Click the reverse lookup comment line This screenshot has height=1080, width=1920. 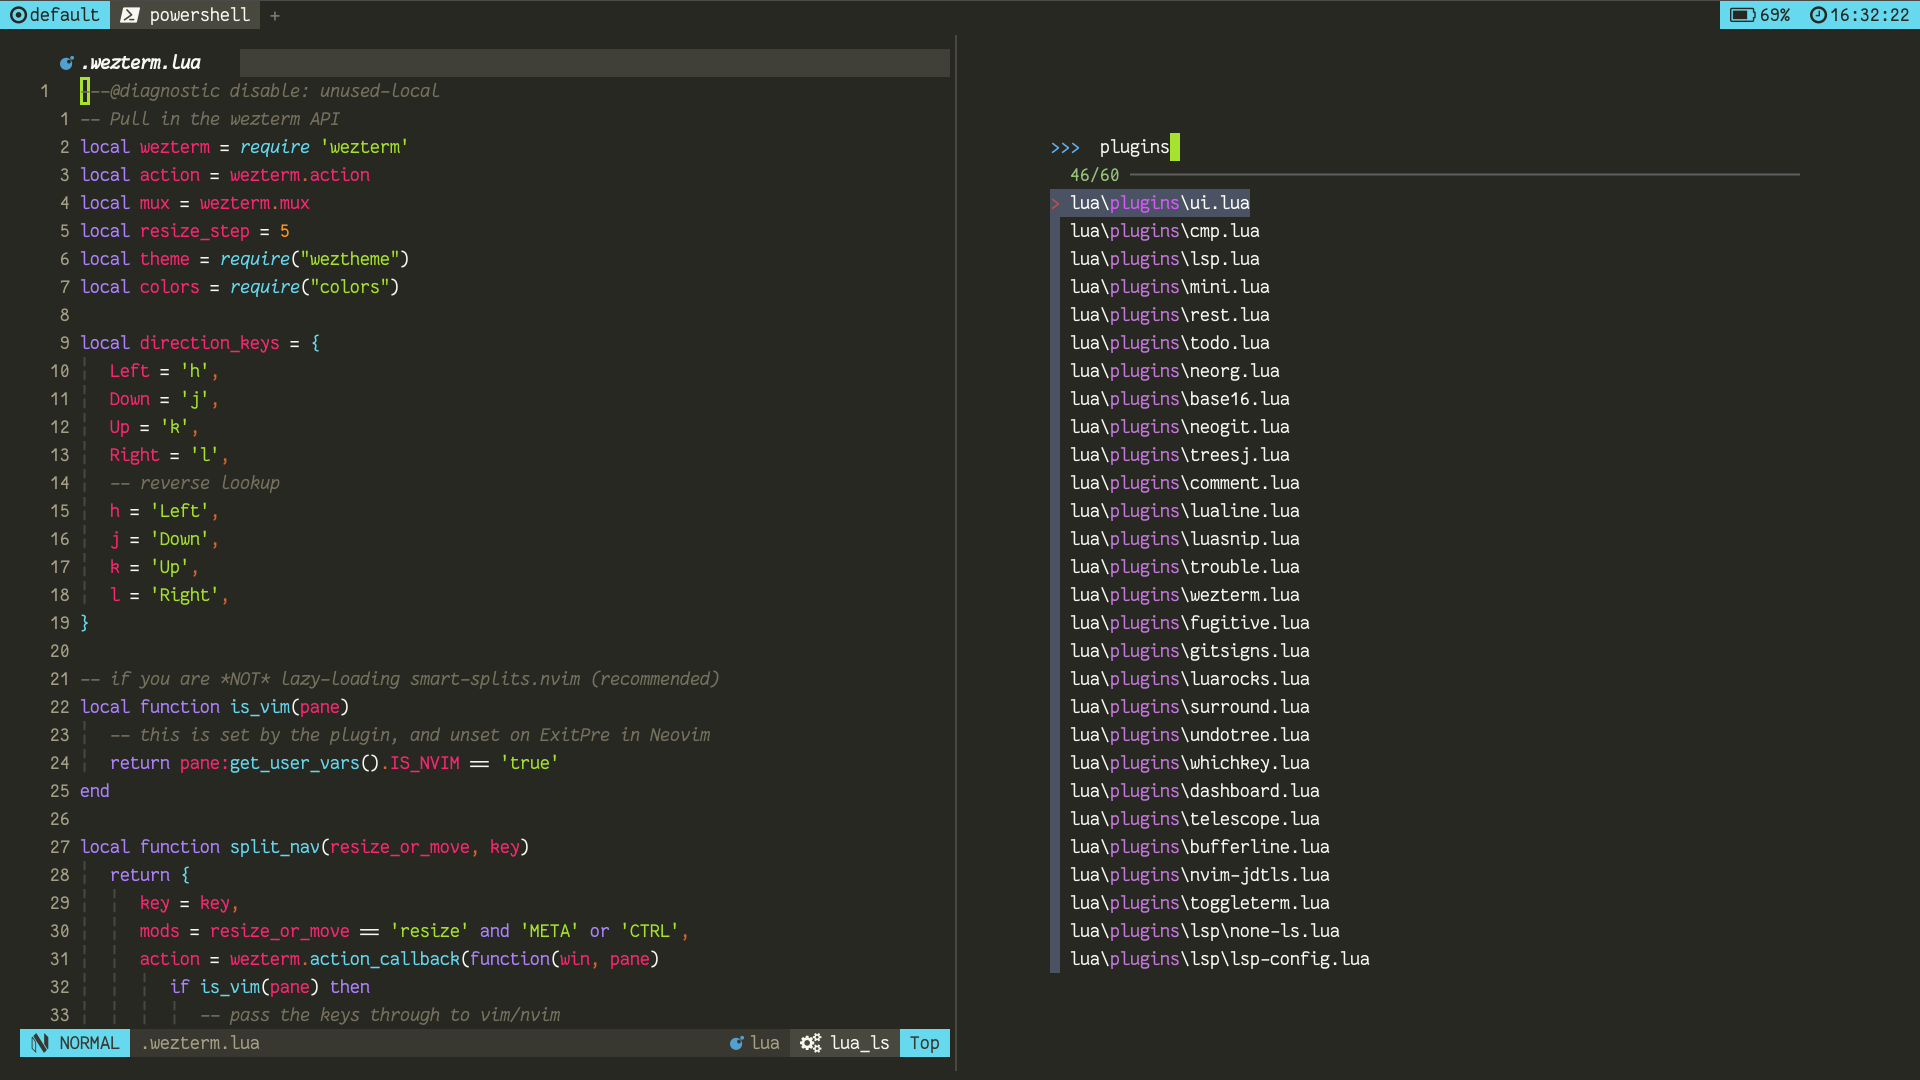tap(195, 483)
